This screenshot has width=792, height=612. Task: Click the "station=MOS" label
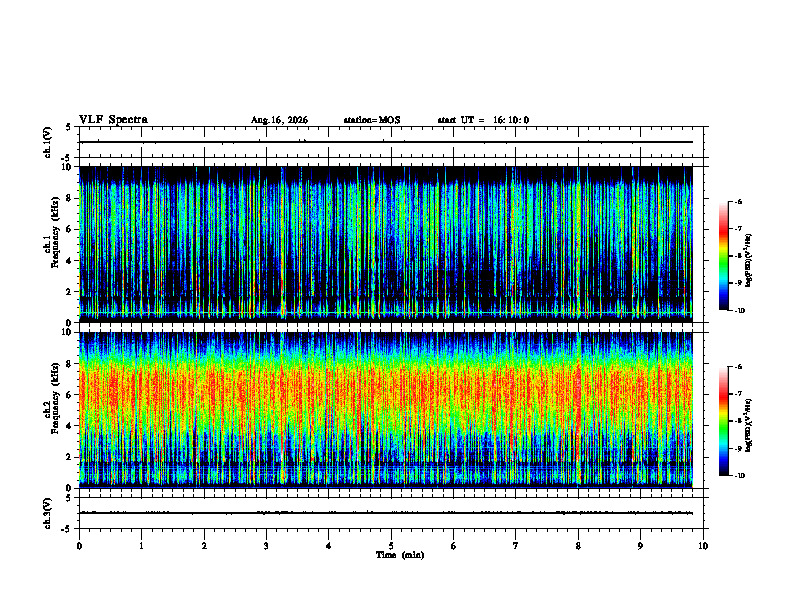(x=372, y=120)
